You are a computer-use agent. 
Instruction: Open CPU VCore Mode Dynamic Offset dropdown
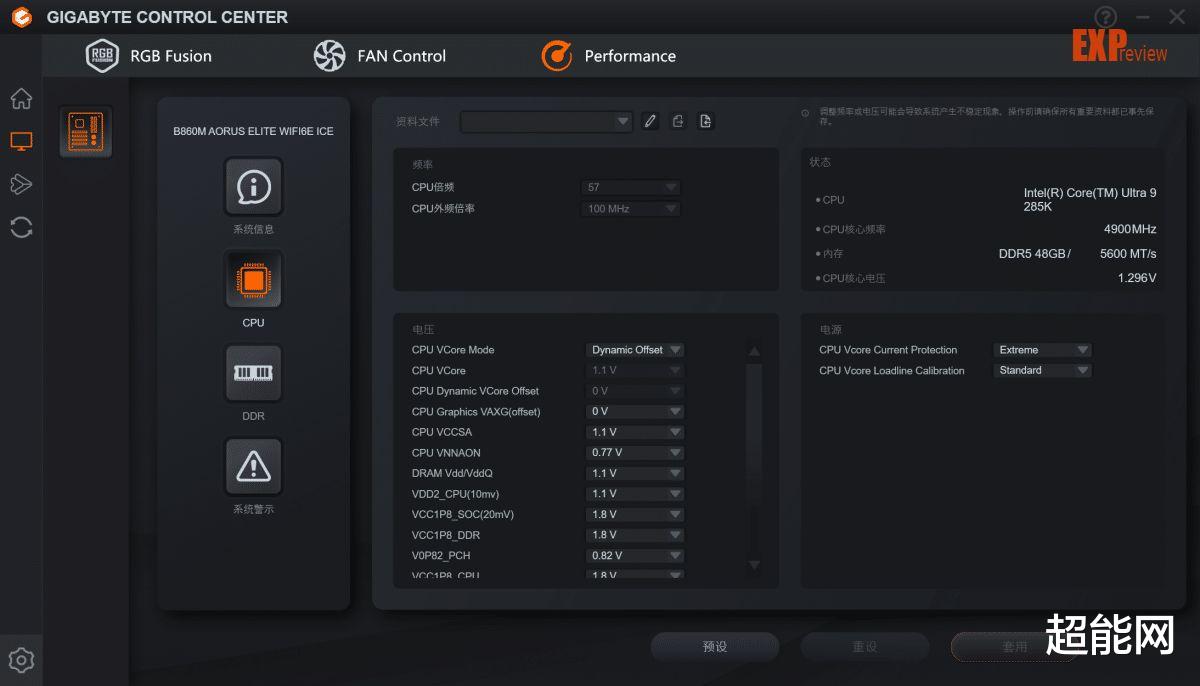click(x=635, y=350)
